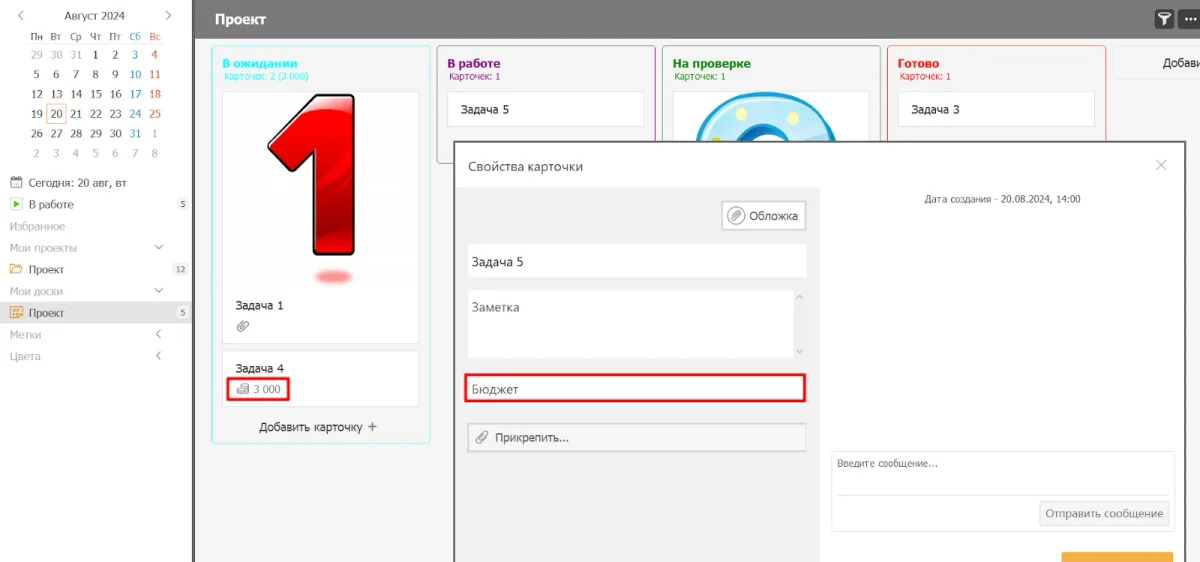Screen dimensions: 1200x562
Task: Expand the Метки section
Action: [158, 334]
